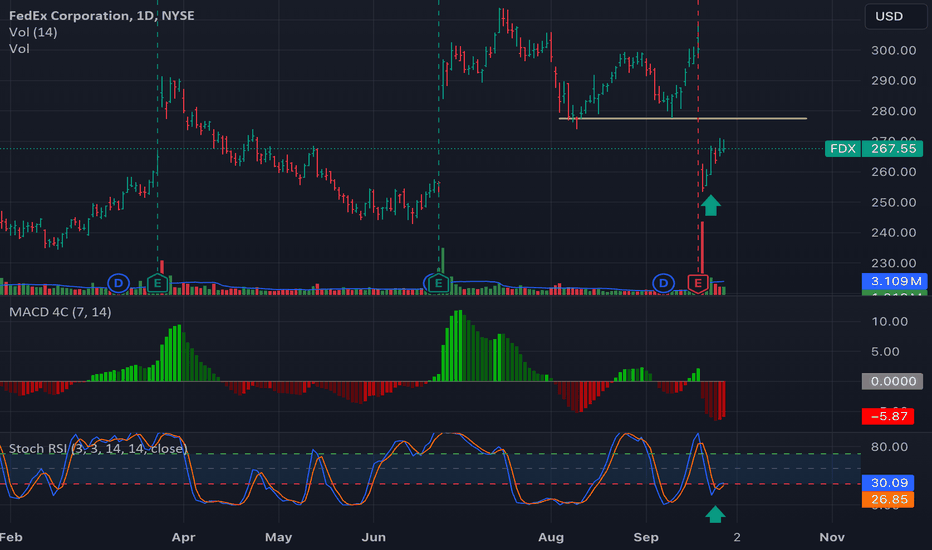Click the FDX symbol price tag

click(x=843, y=149)
